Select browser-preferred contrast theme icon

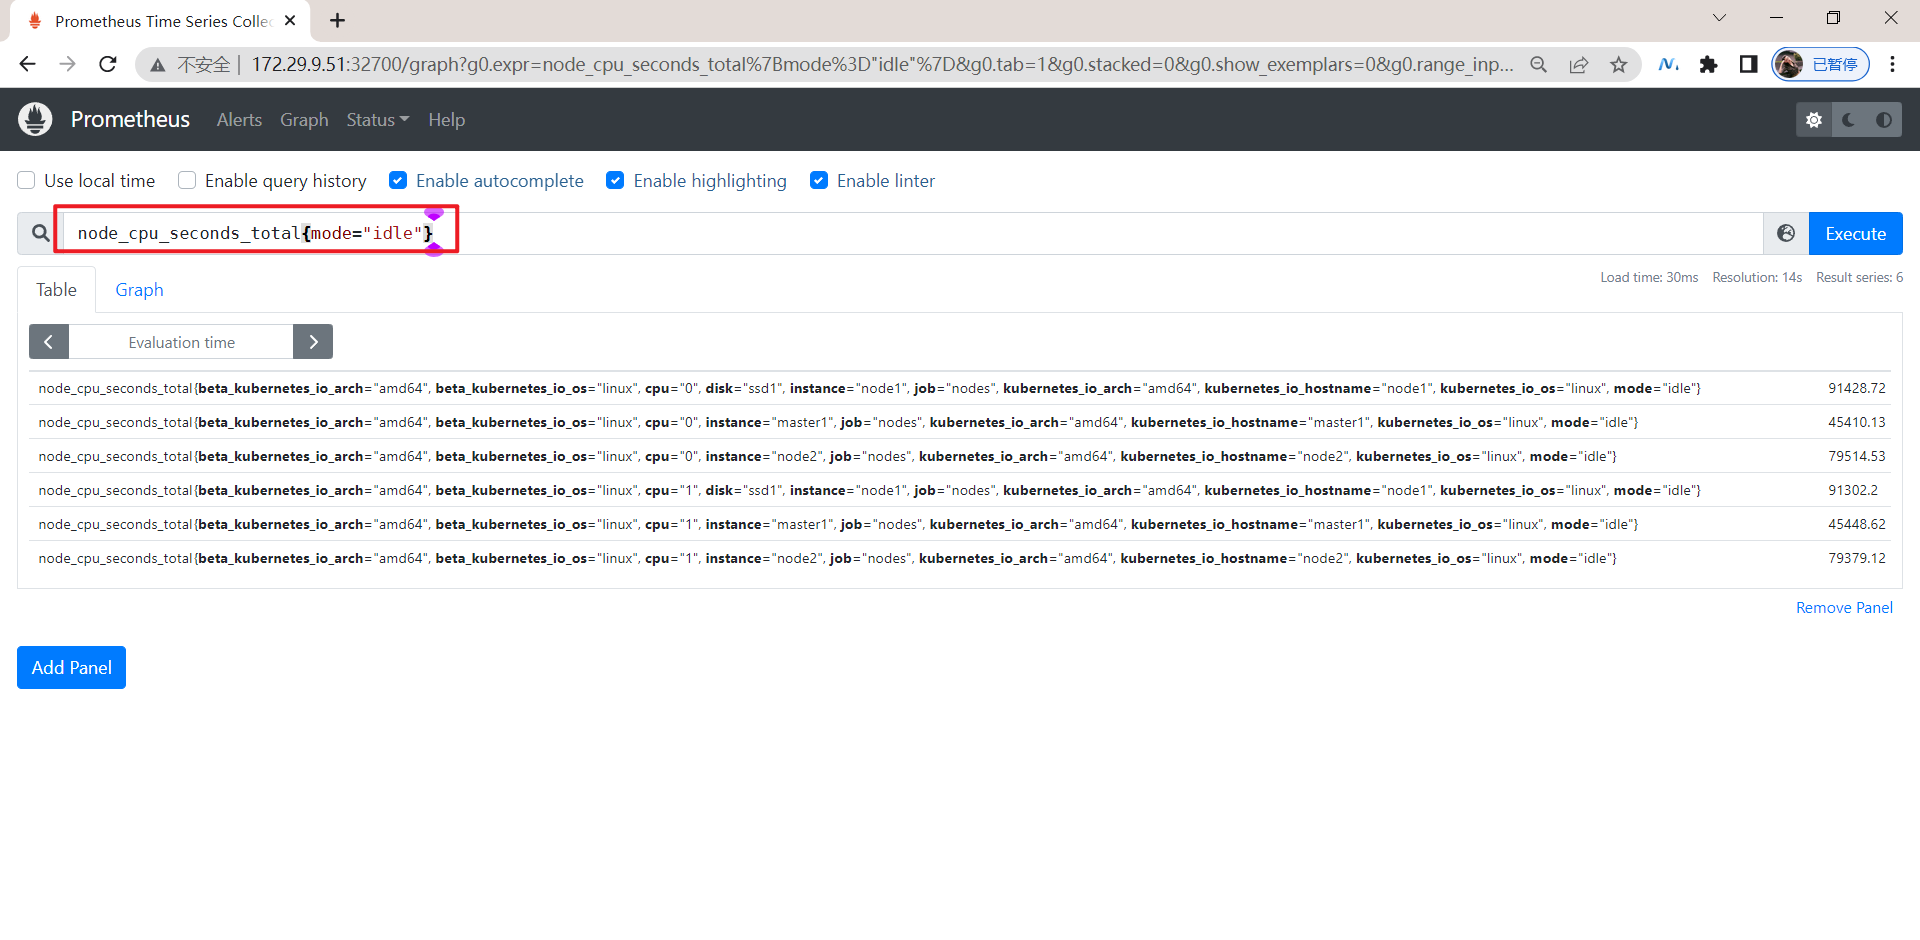[x=1884, y=120]
